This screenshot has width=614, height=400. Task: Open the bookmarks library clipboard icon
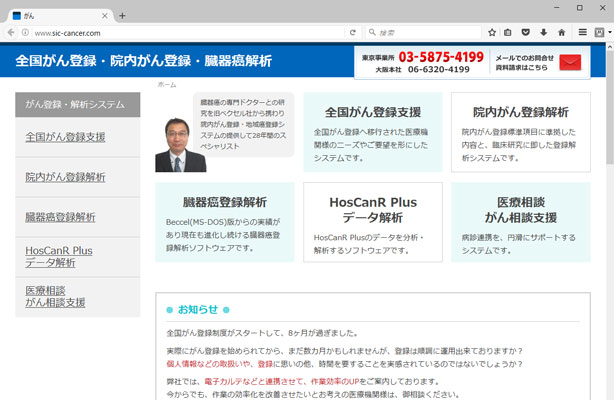click(508, 33)
